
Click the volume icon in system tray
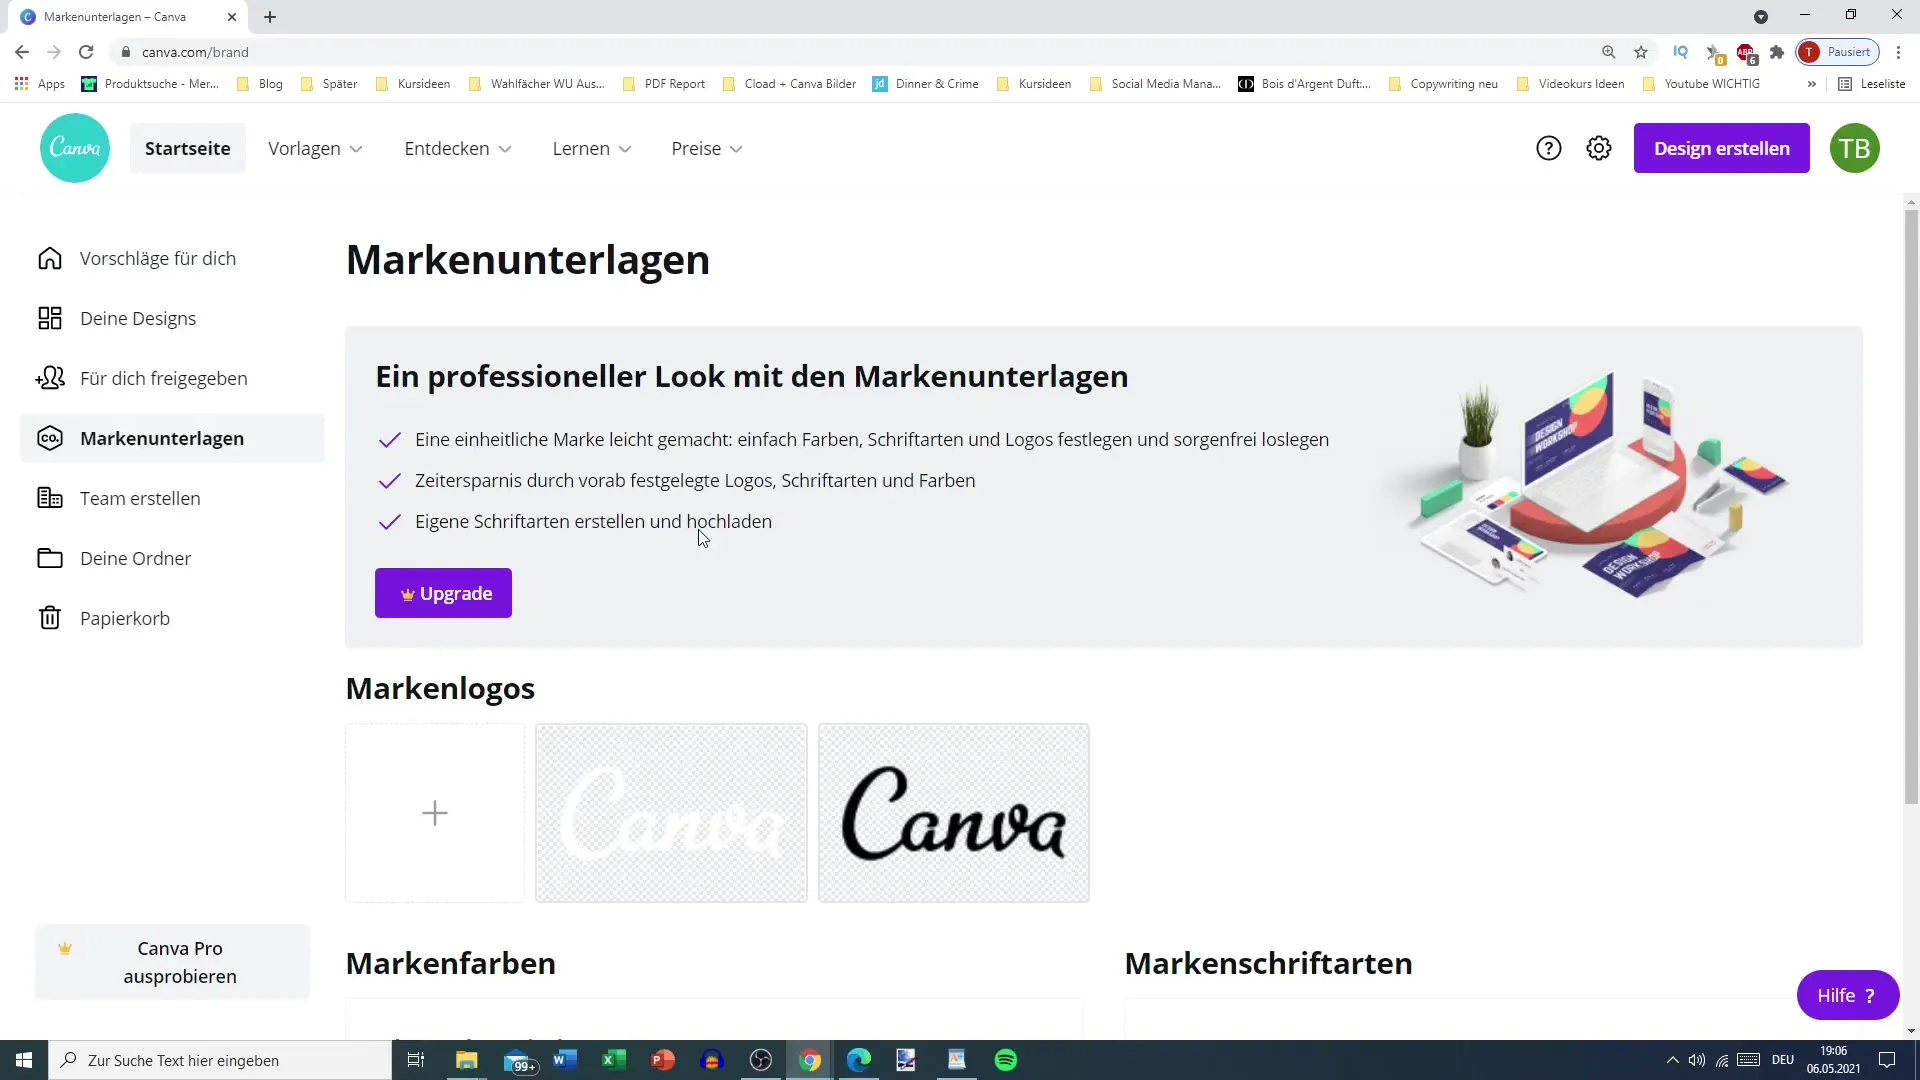coord(1696,1060)
